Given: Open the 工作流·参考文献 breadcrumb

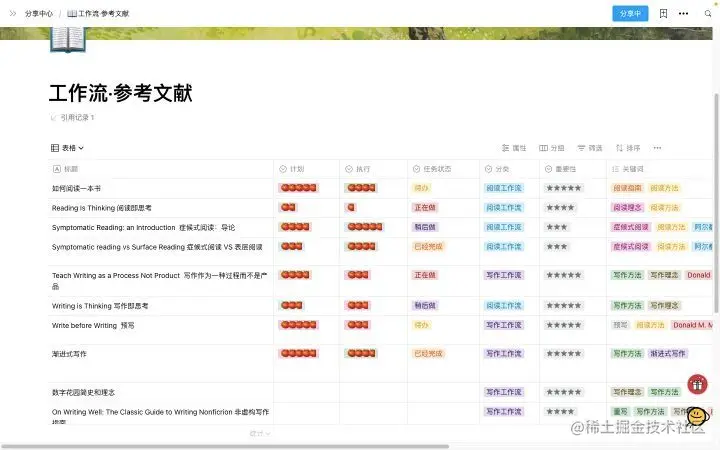Looking at the screenshot, I should 98,14.
